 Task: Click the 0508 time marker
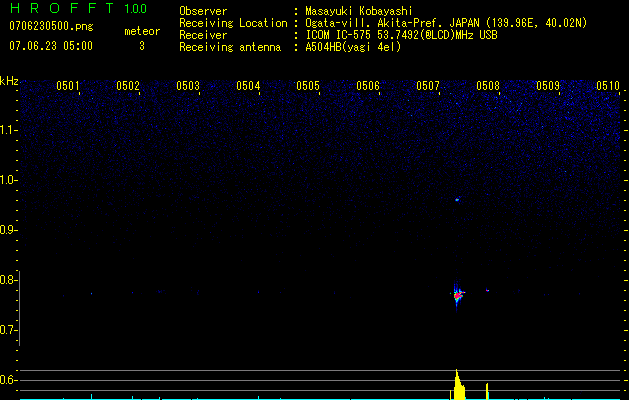point(488,86)
